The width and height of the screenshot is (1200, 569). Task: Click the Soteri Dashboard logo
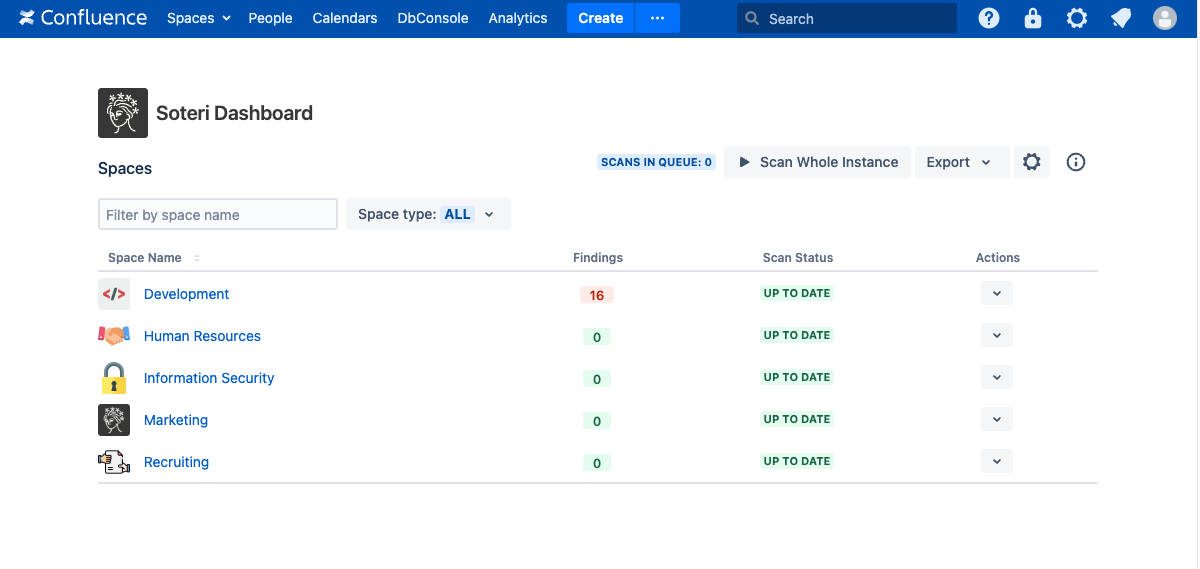[123, 113]
